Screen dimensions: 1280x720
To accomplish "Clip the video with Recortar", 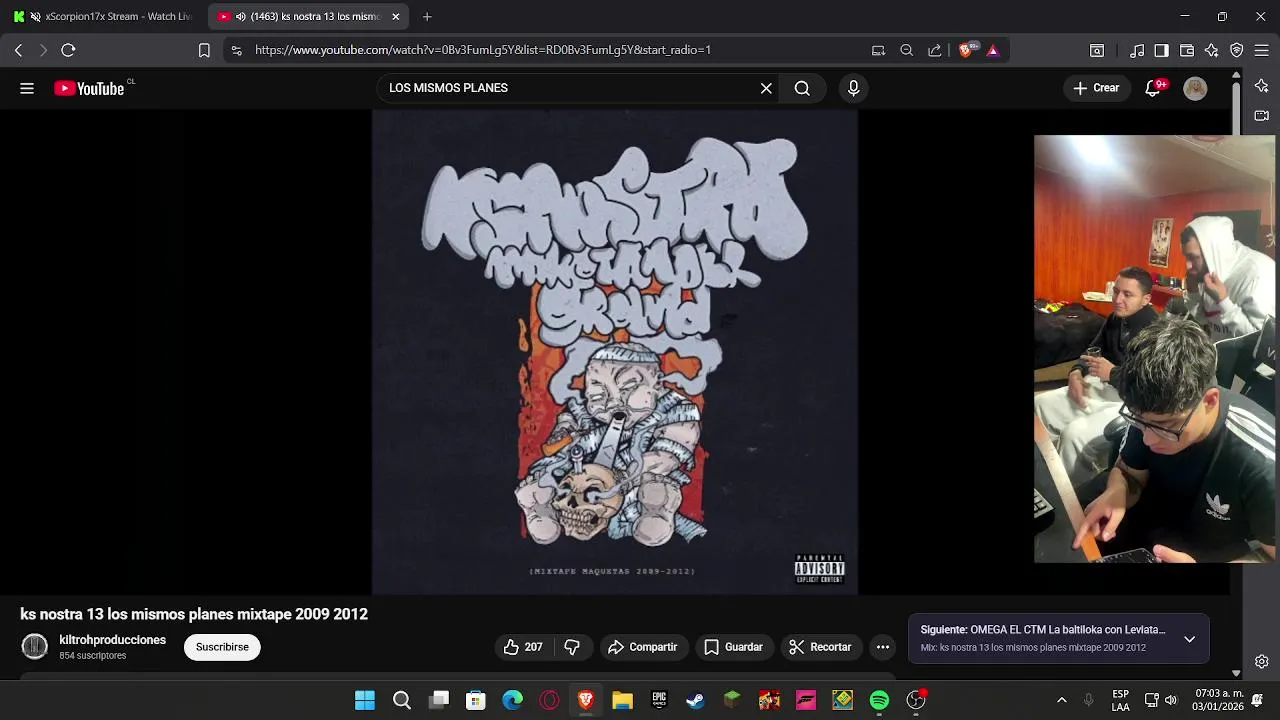I will [820, 647].
